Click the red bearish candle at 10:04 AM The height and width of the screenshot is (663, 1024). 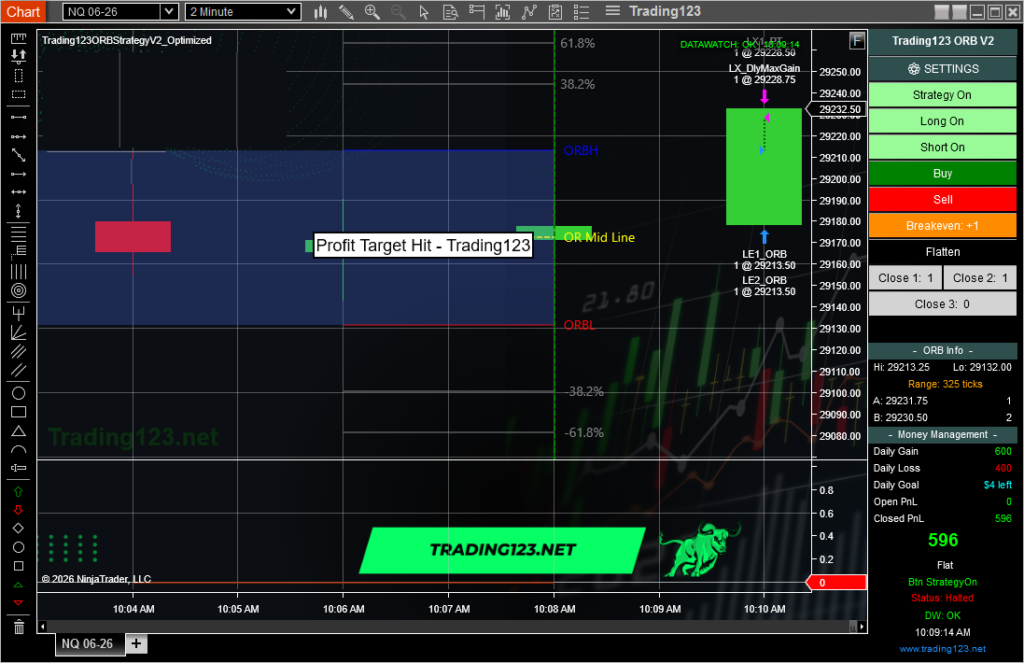click(133, 236)
